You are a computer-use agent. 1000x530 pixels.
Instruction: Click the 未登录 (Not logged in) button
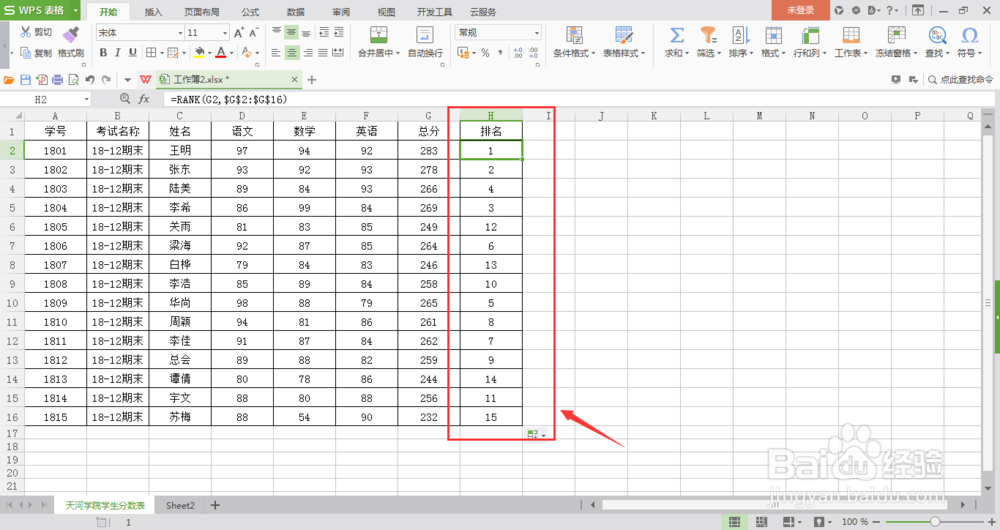coord(800,10)
